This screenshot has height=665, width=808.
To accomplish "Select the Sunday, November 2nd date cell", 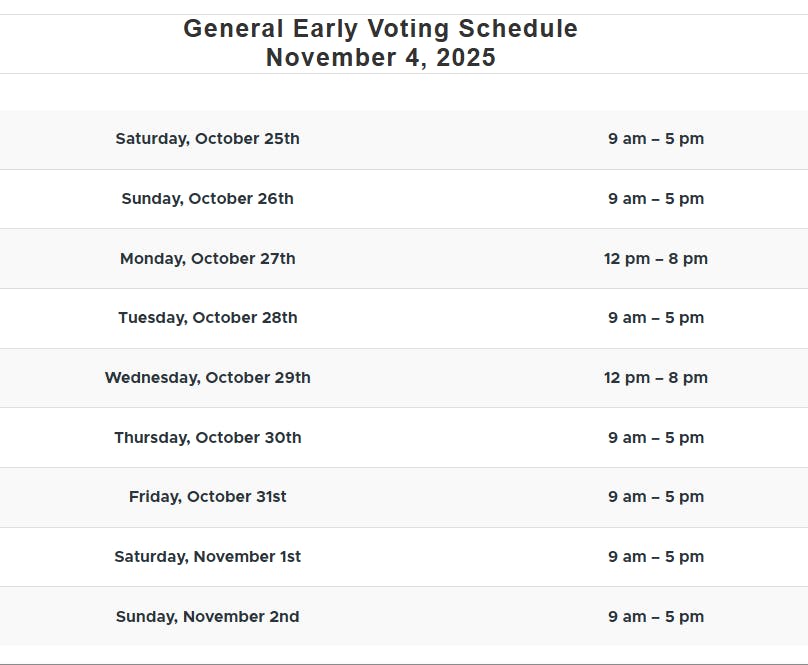I will click(207, 617).
